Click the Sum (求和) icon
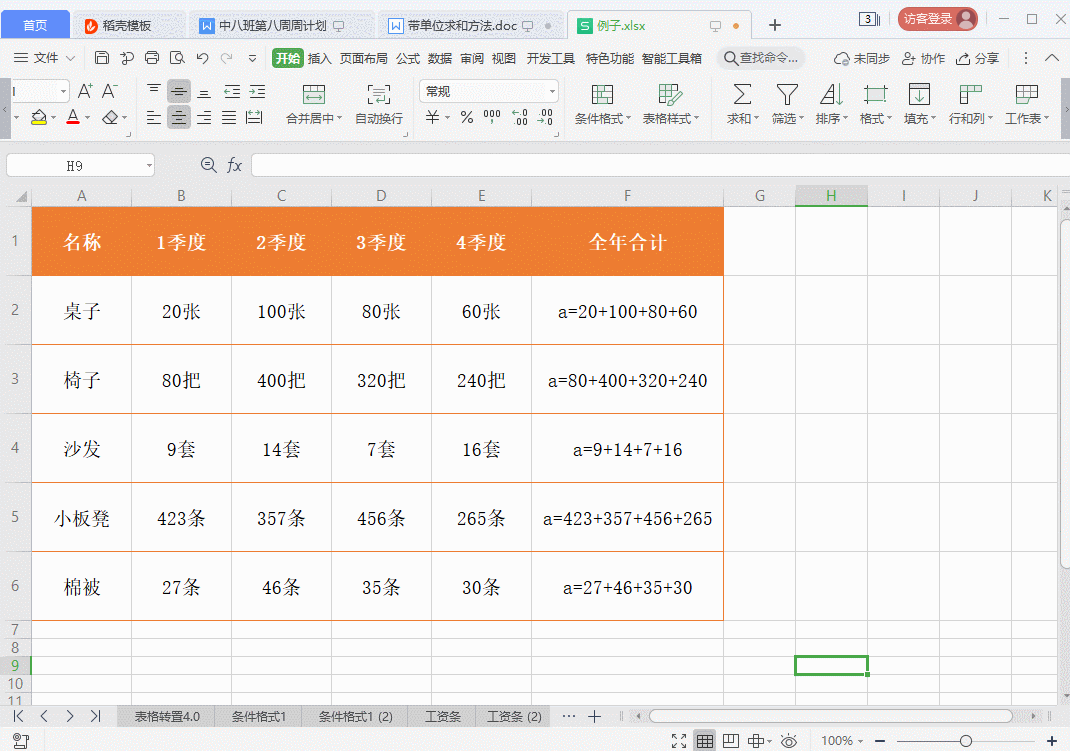 click(x=742, y=94)
